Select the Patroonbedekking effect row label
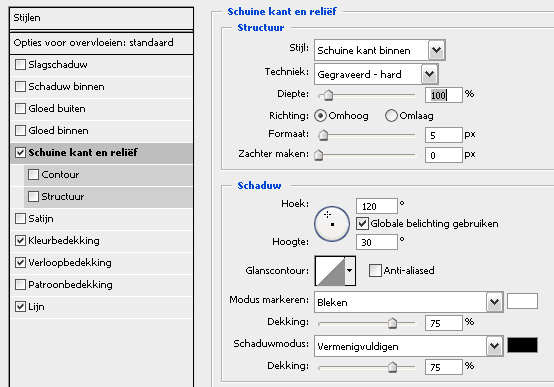 70,285
